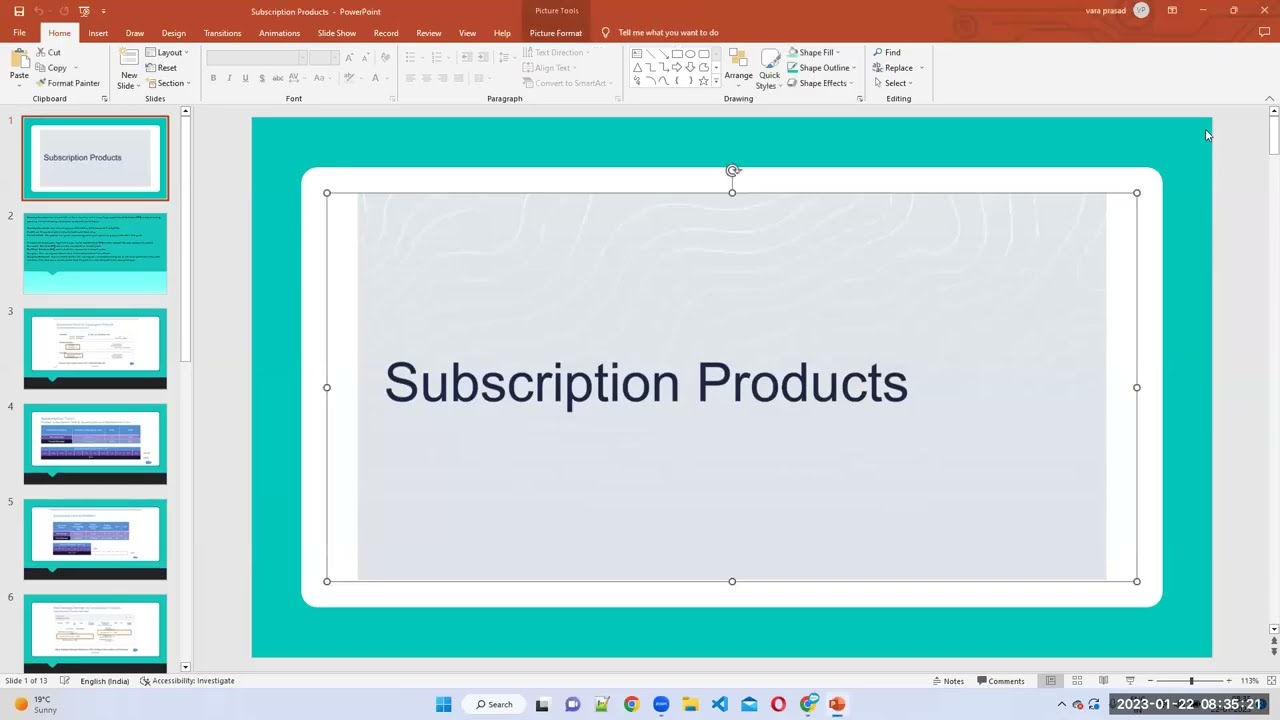Save the presentation using the floppy icon
Image resolution: width=1280 pixels, height=720 pixels.
(x=19, y=11)
